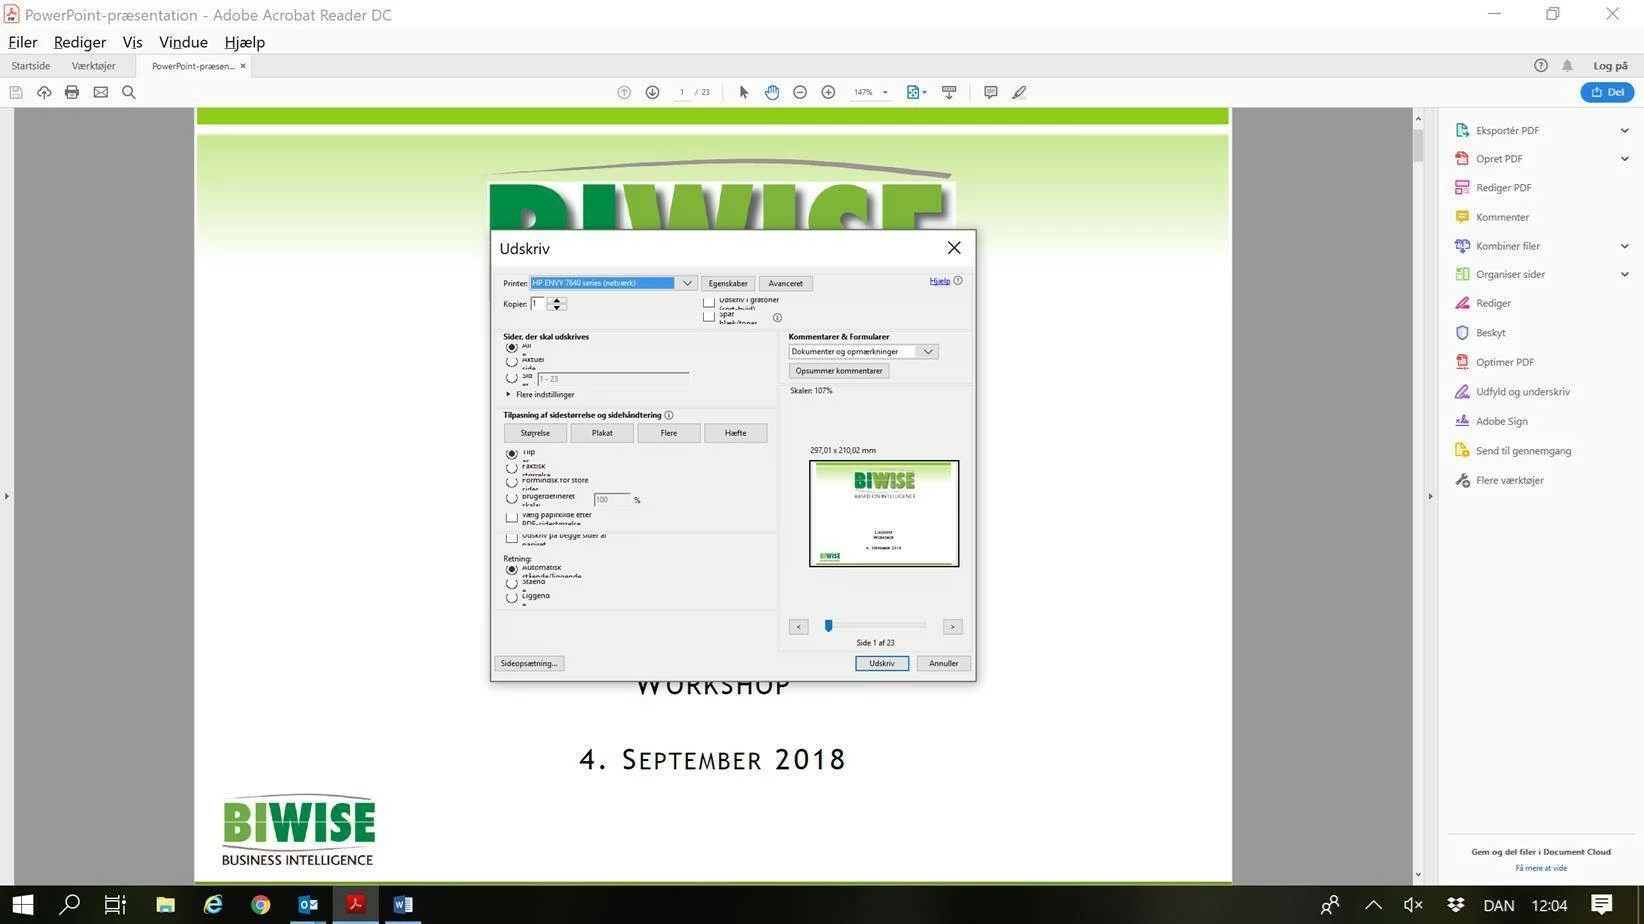Open Optimer PDF tool

pyautogui.click(x=1503, y=362)
